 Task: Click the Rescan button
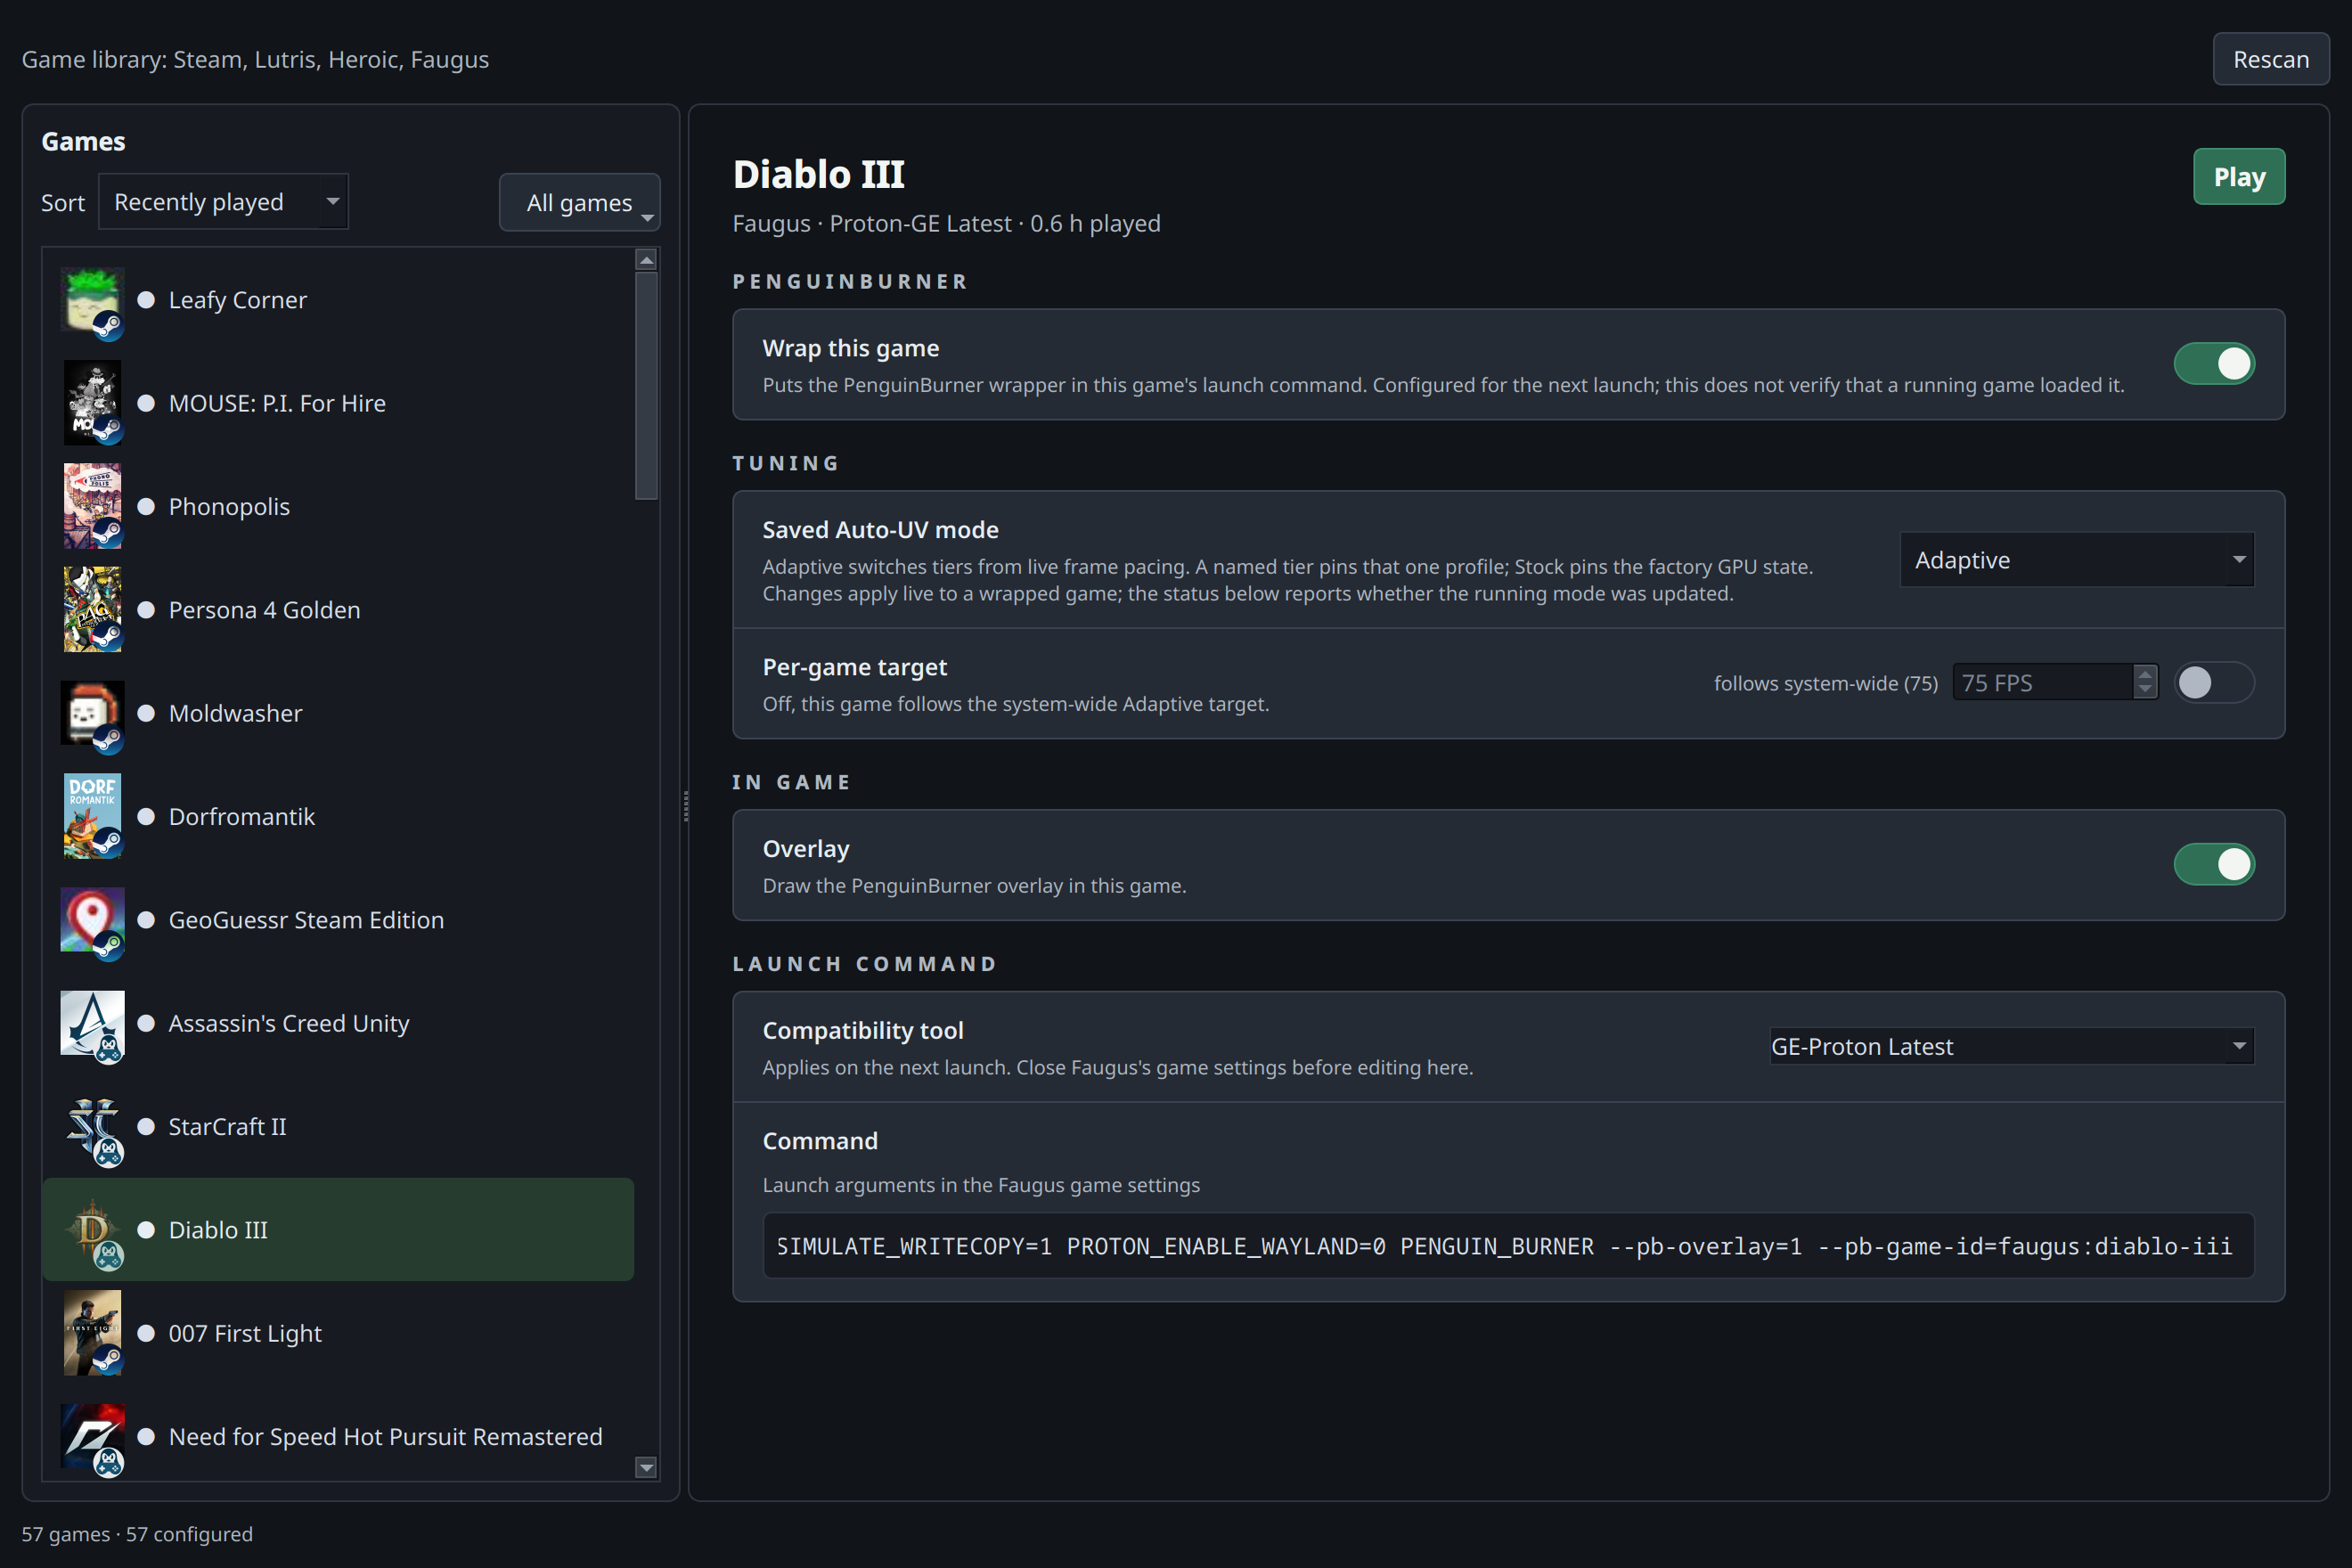point(2271,60)
